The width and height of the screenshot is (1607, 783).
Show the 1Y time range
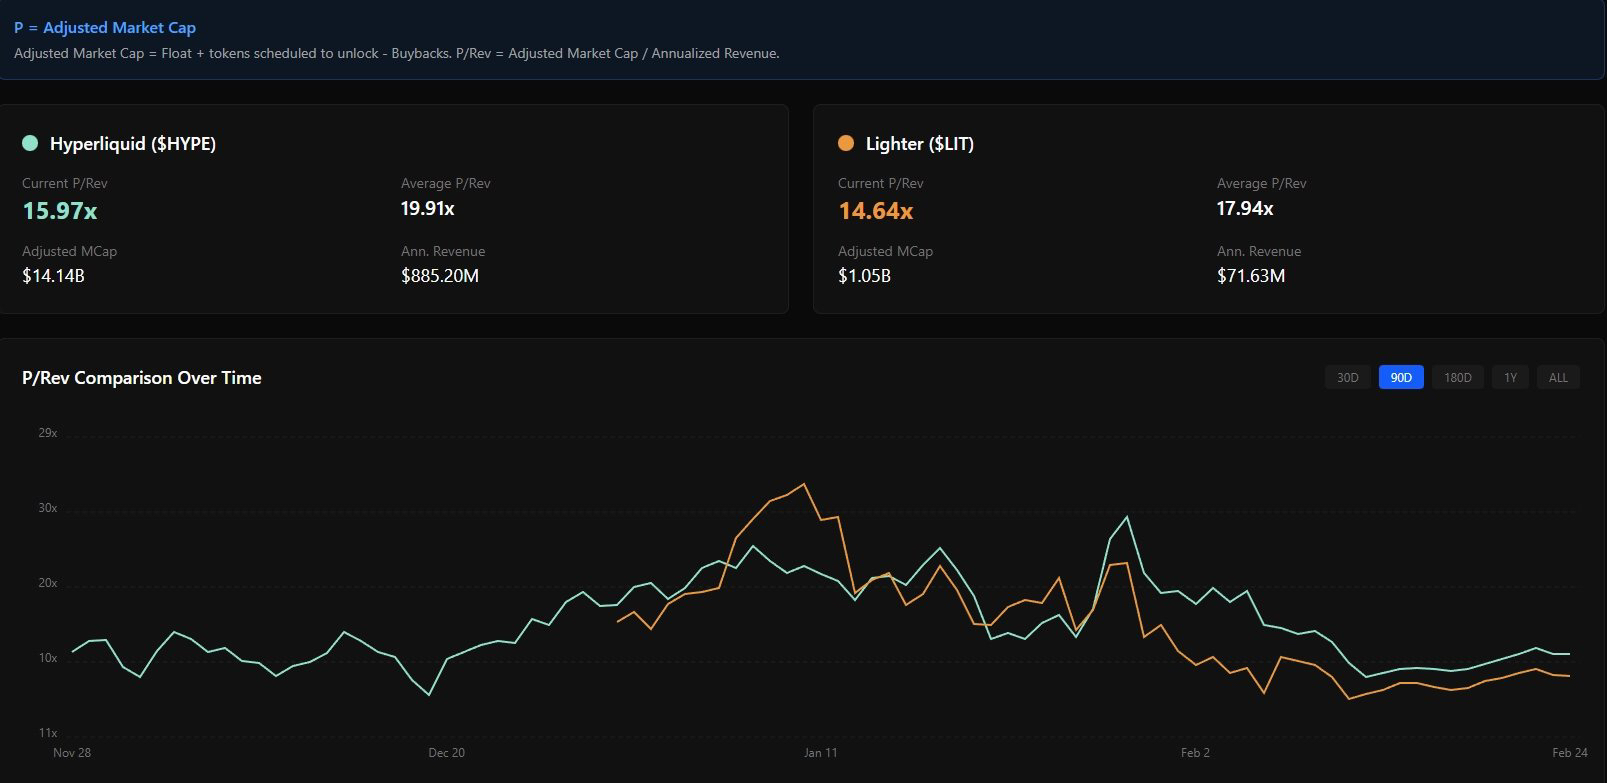pos(1510,377)
